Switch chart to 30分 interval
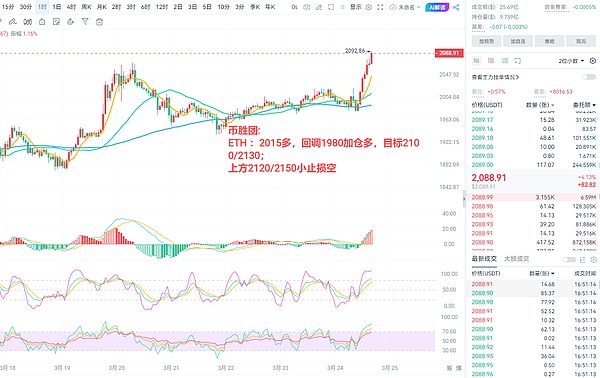The height and width of the screenshot is (378, 600). [26, 7]
